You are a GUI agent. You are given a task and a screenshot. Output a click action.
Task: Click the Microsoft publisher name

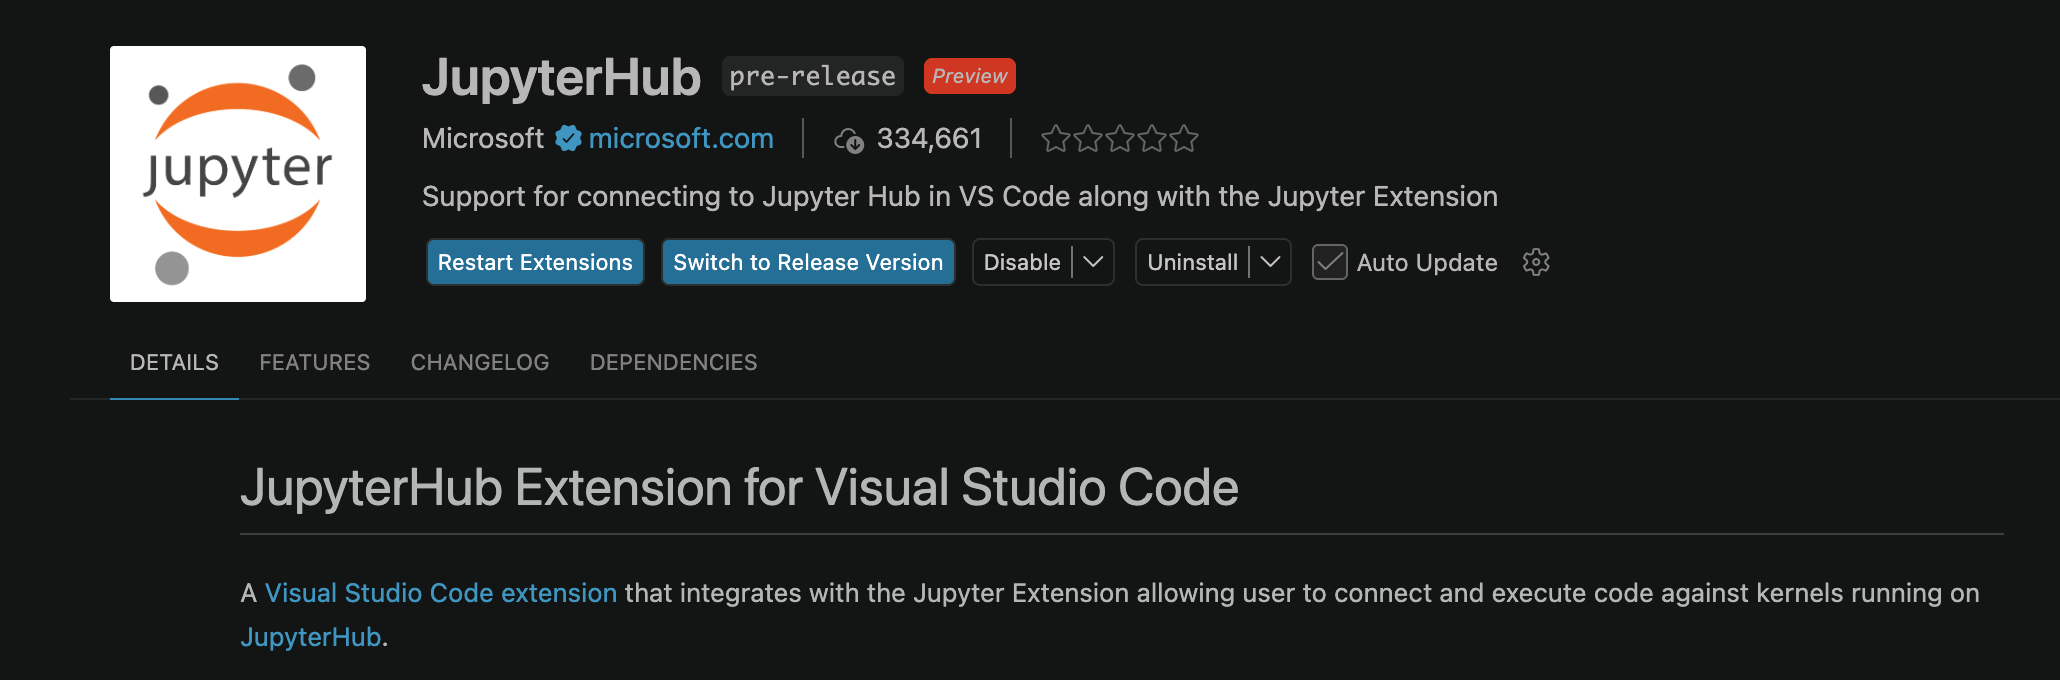click(x=483, y=138)
